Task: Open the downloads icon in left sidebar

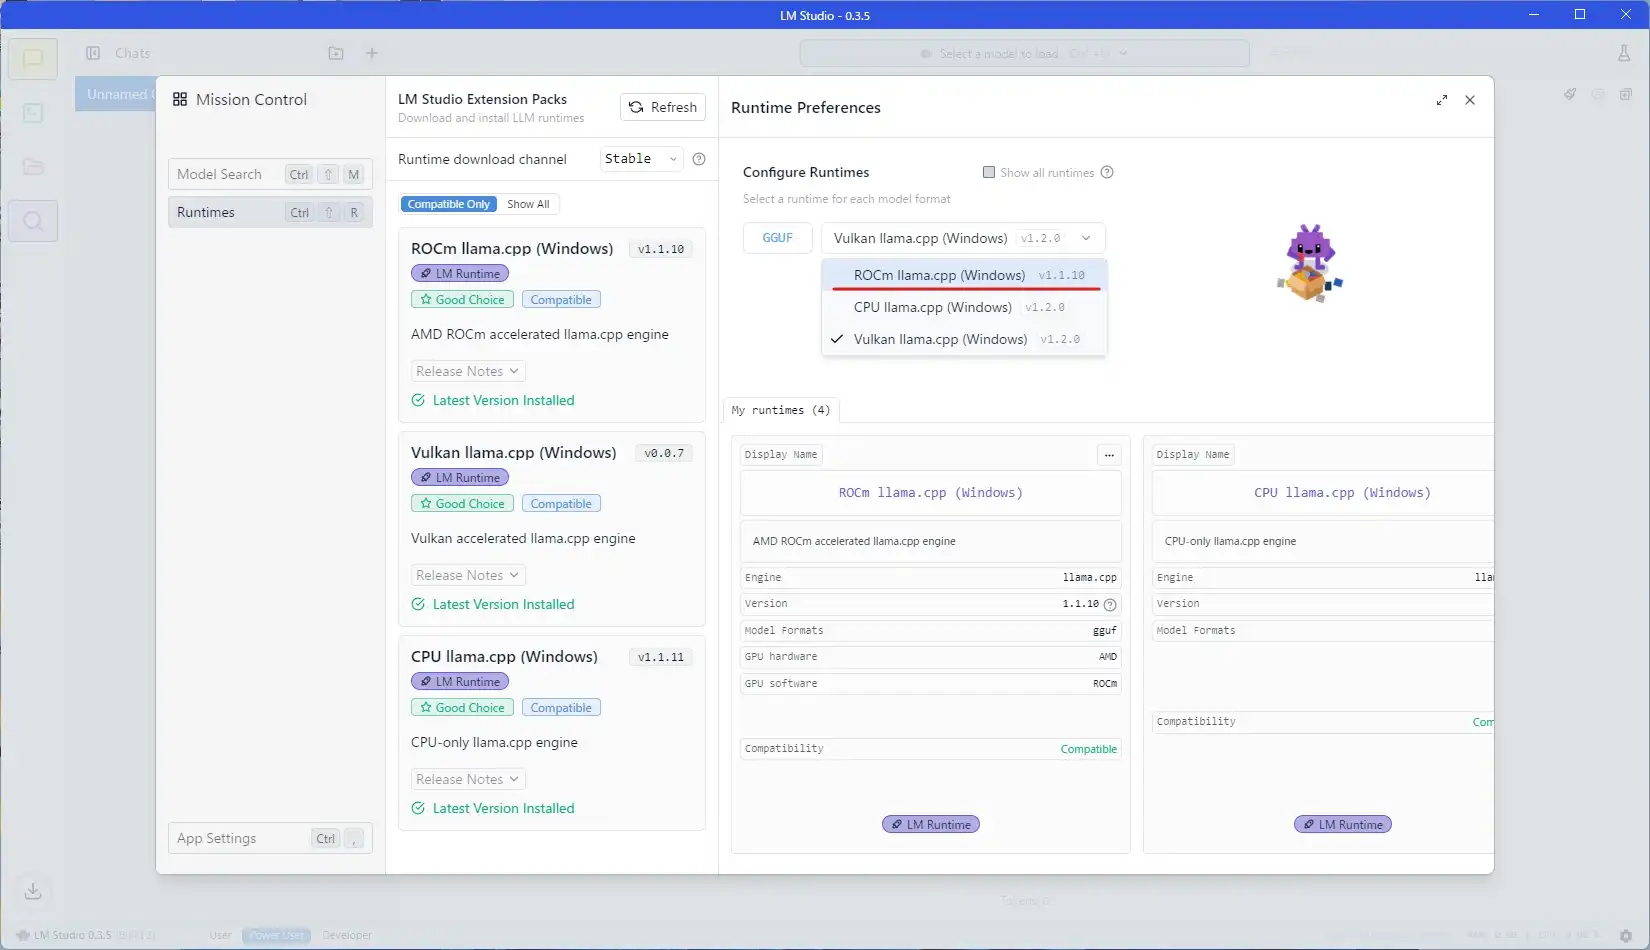Action: (x=33, y=890)
